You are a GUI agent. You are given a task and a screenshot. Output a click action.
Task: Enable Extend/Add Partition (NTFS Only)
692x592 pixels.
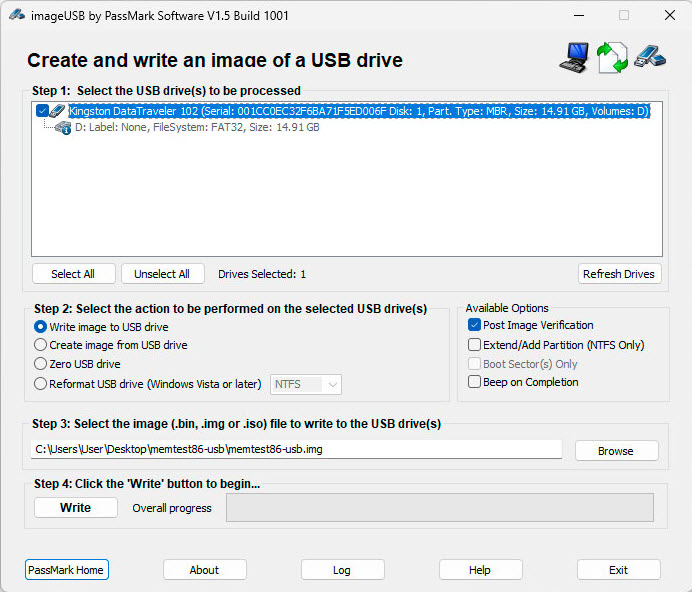click(x=475, y=345)
